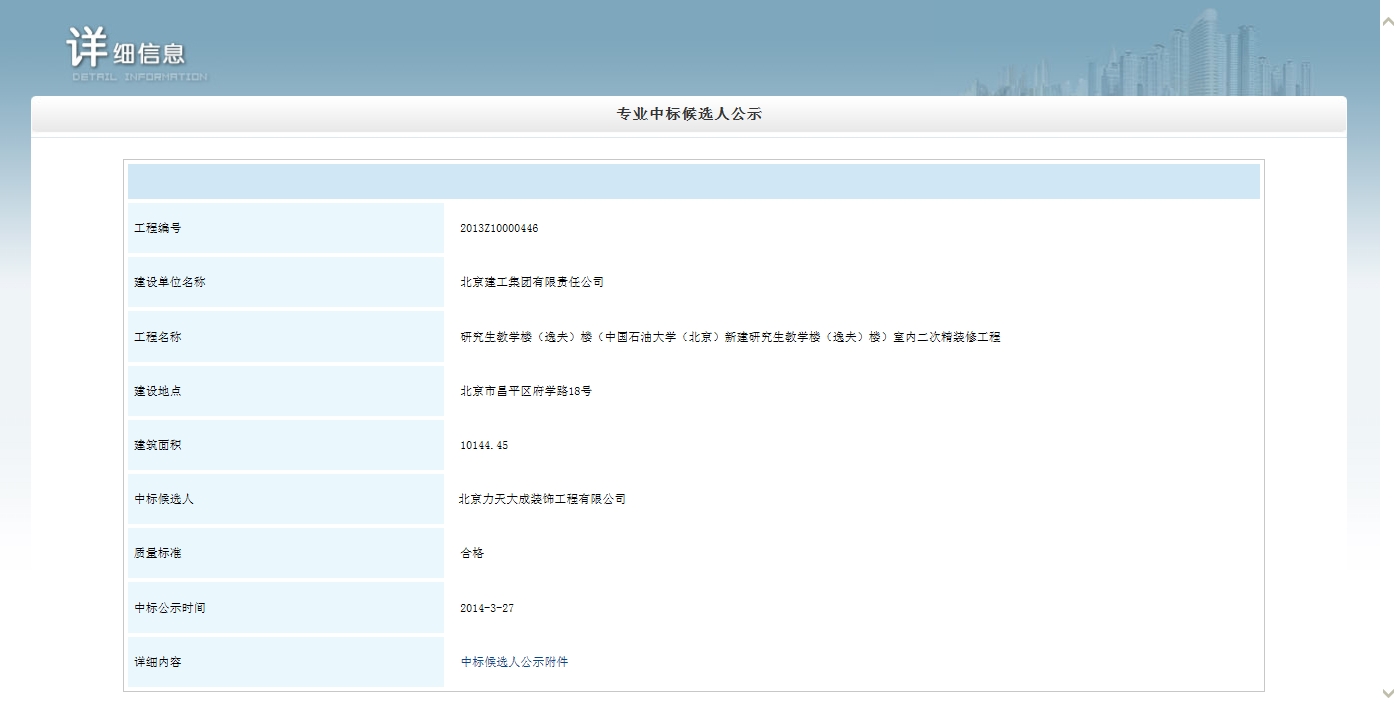Open the 中标候选人公示附件 link
This screenshot has width=1397, height=712.
click(x=514, y=662)
